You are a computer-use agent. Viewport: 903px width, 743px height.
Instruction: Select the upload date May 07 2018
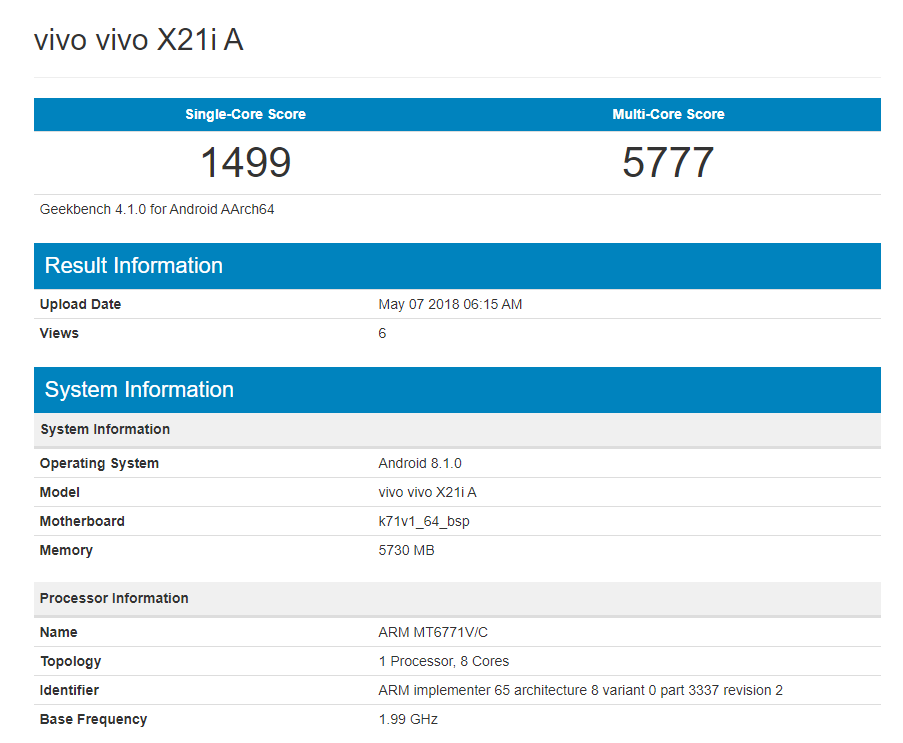[x=450, y=304]
